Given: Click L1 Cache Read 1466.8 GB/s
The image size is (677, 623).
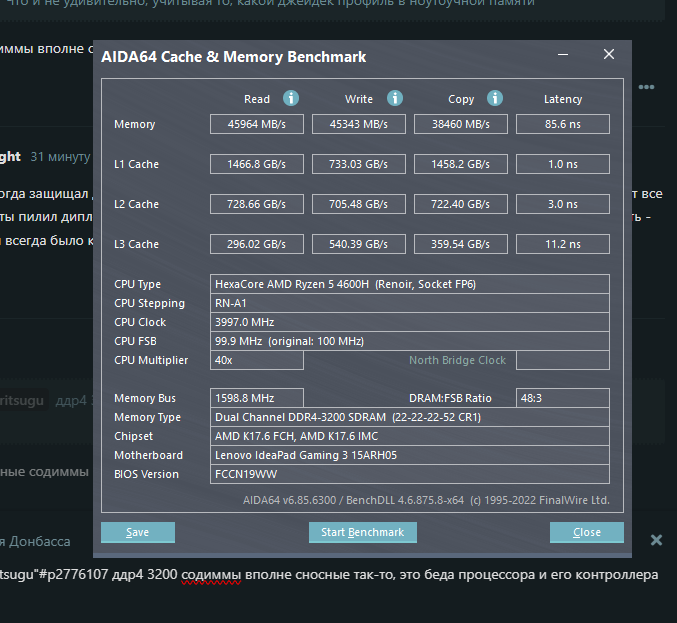Looking at the screenshot, I should pos(257,164).
